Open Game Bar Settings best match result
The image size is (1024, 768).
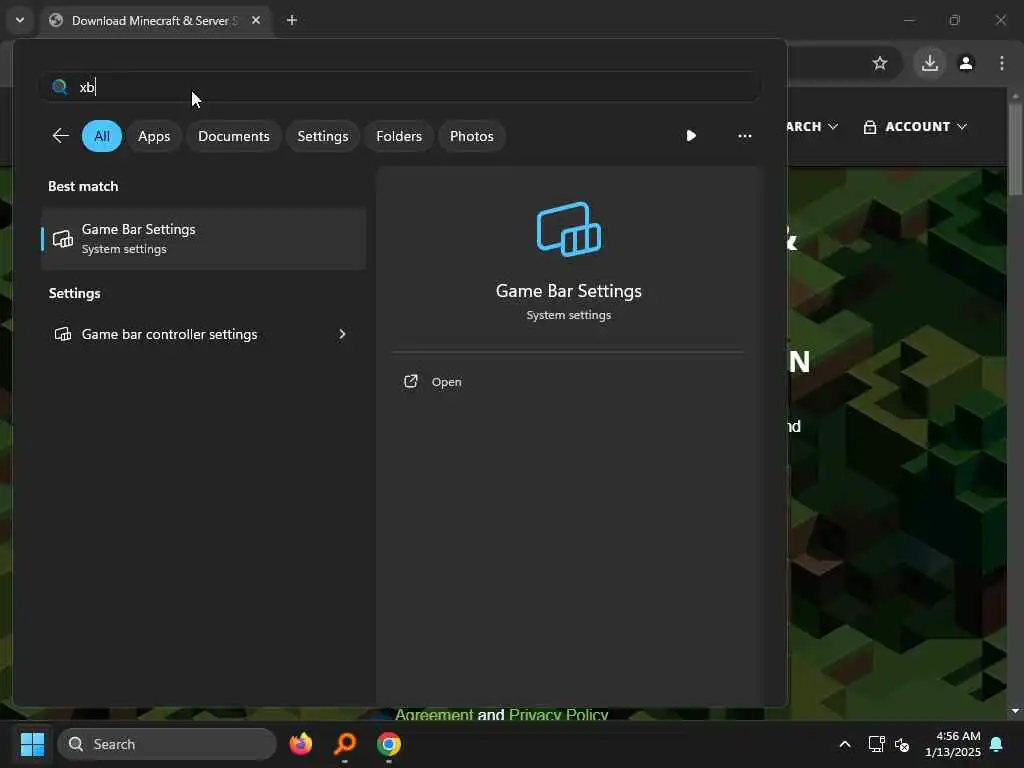point(203,239)
